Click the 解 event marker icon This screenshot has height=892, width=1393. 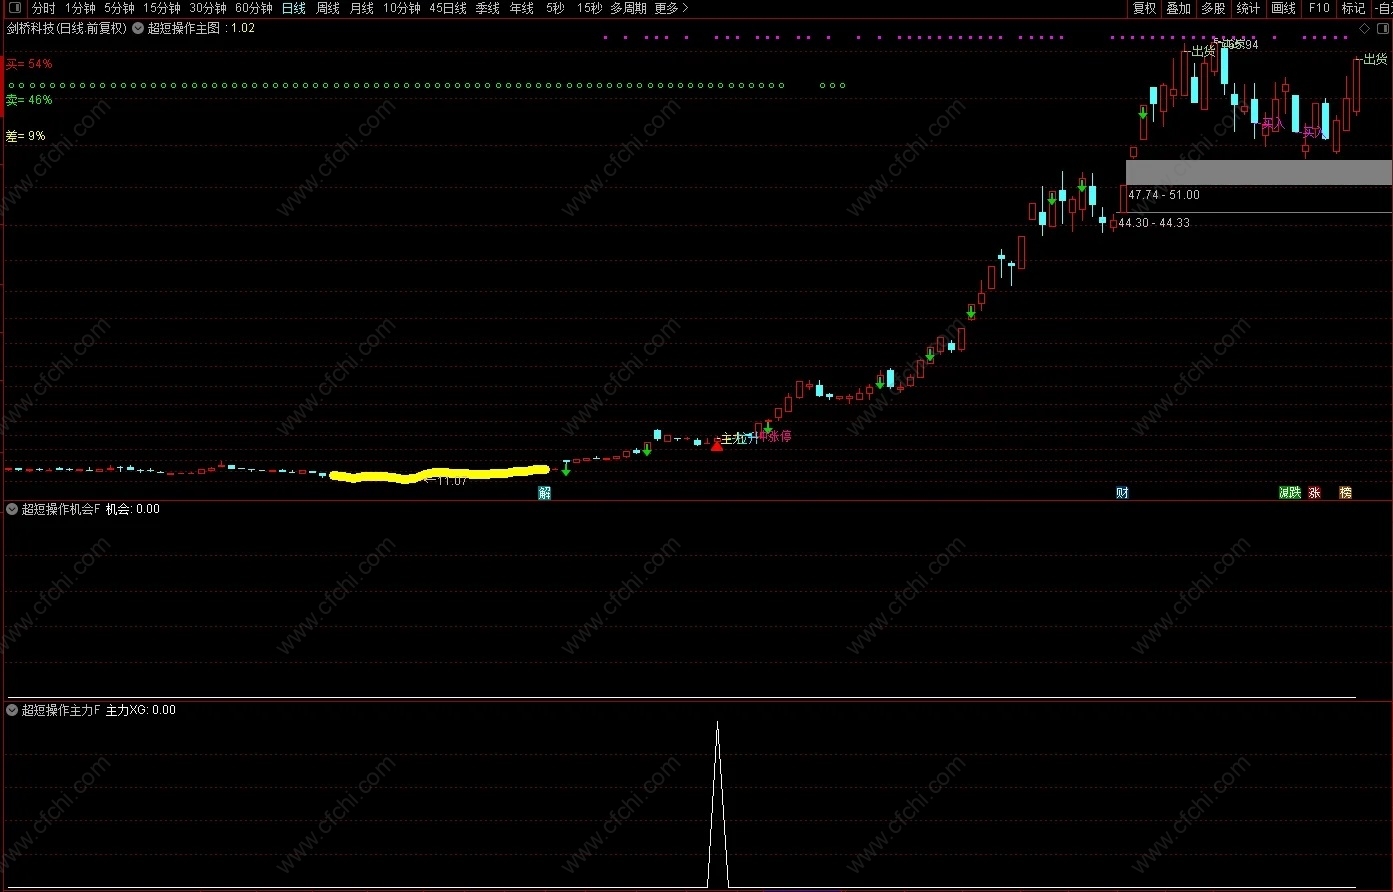(545, 492)
